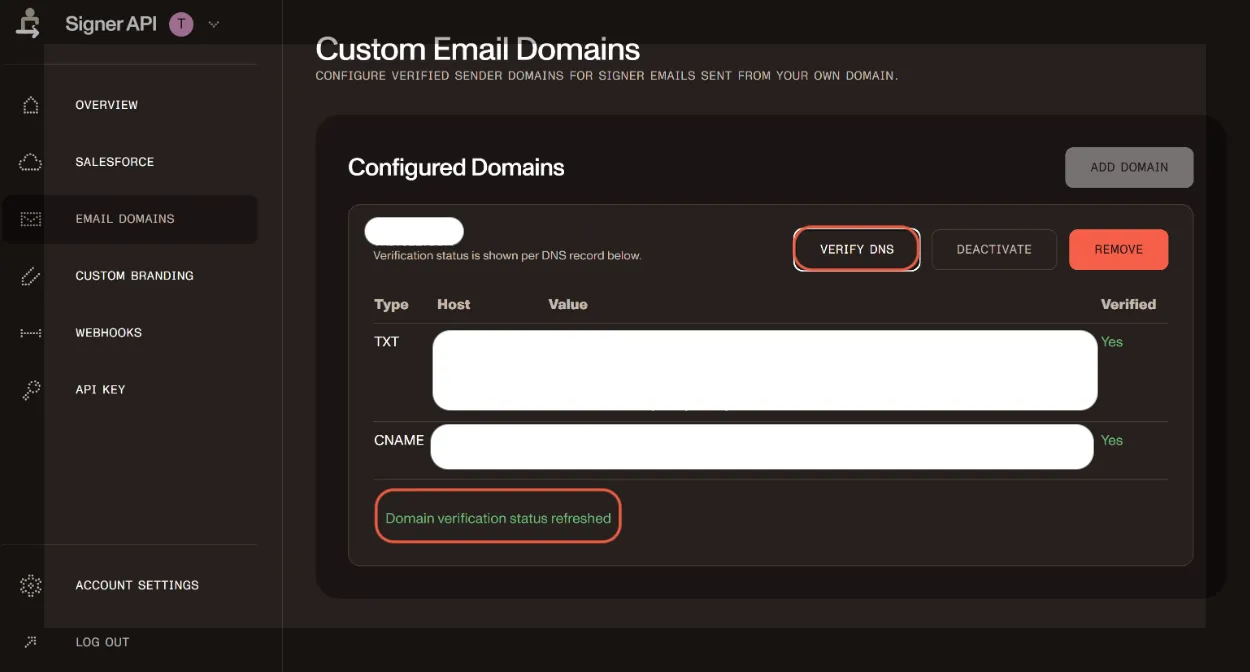Click the CNAME record type cell
Image resolution: width=1250 pixels, height=672 pixels.
(x=399, y=440)
